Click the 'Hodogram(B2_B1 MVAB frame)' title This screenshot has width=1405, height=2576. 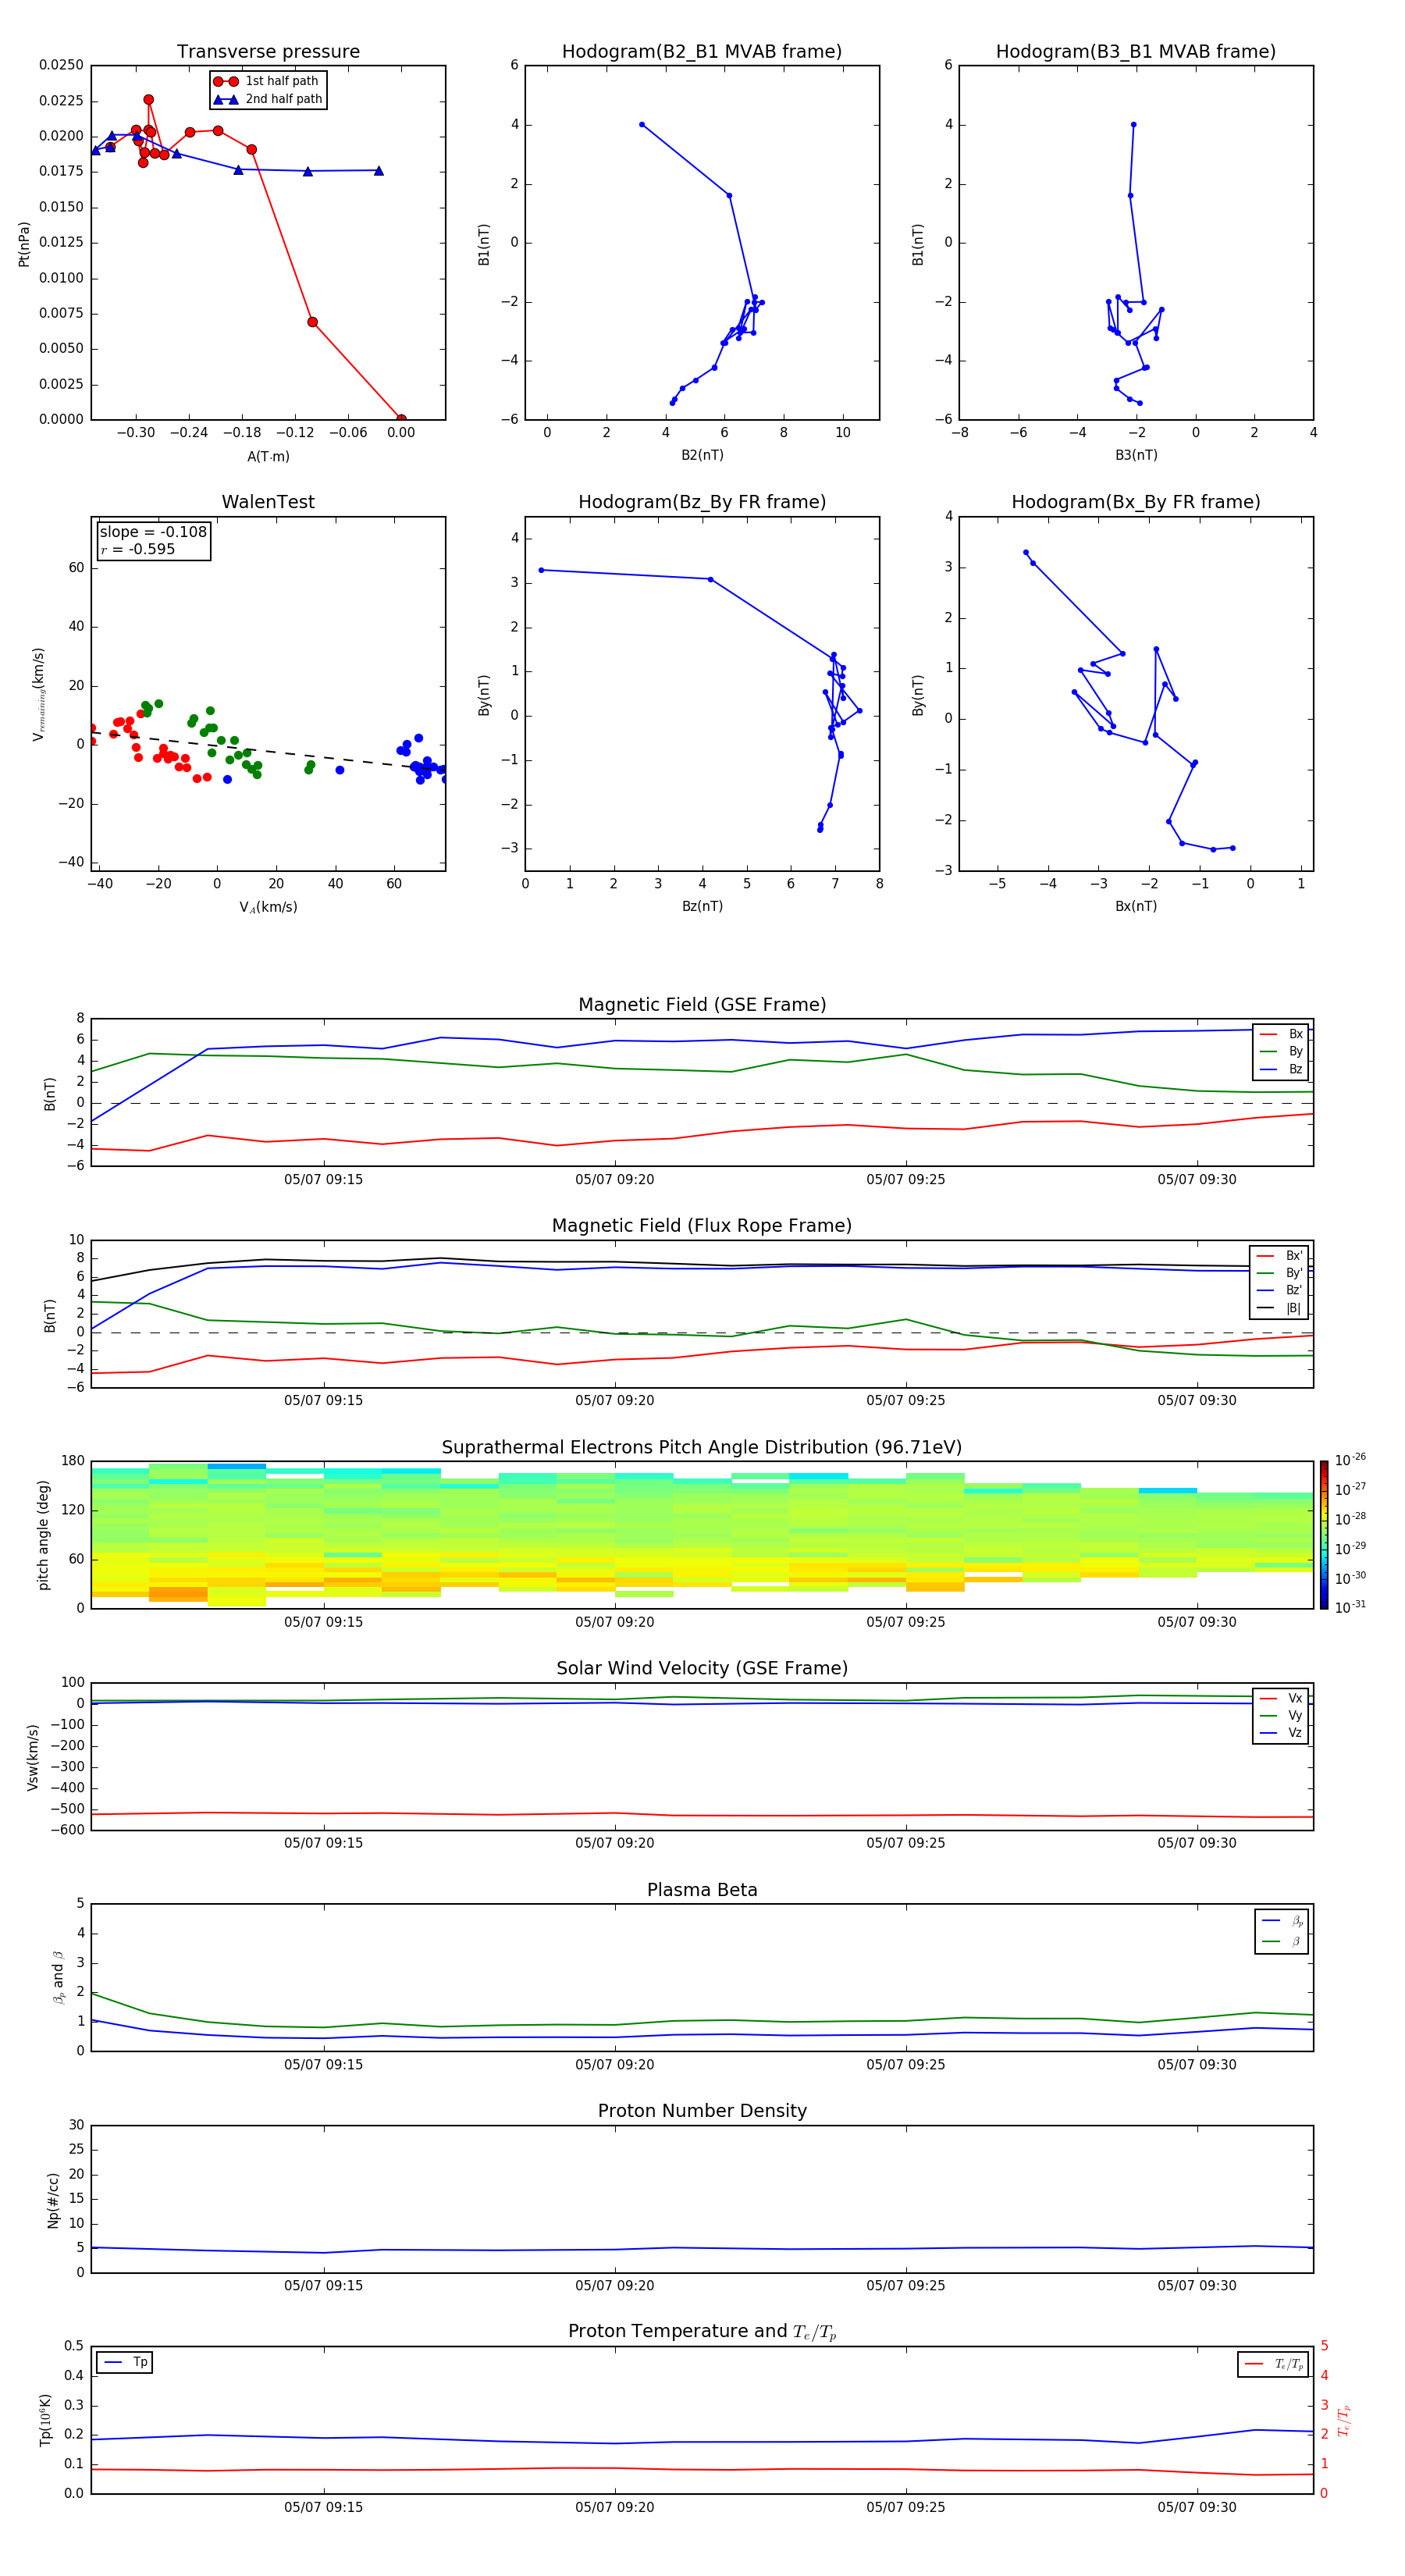point(702,52)
